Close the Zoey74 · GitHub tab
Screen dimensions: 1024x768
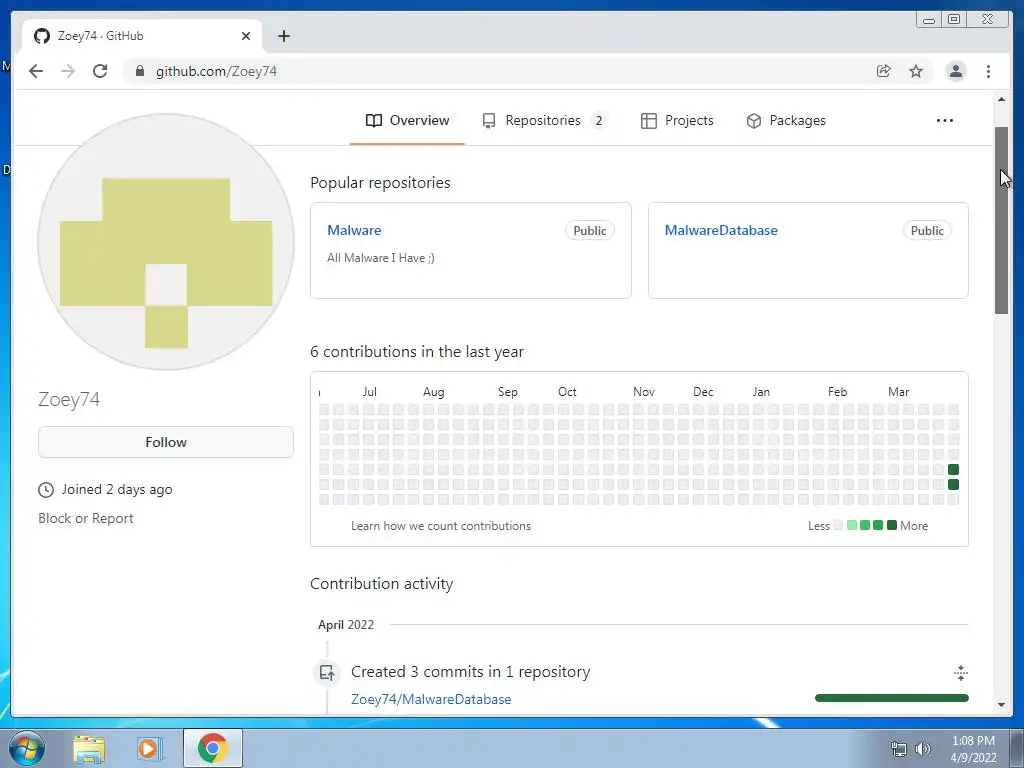(246, 36)
